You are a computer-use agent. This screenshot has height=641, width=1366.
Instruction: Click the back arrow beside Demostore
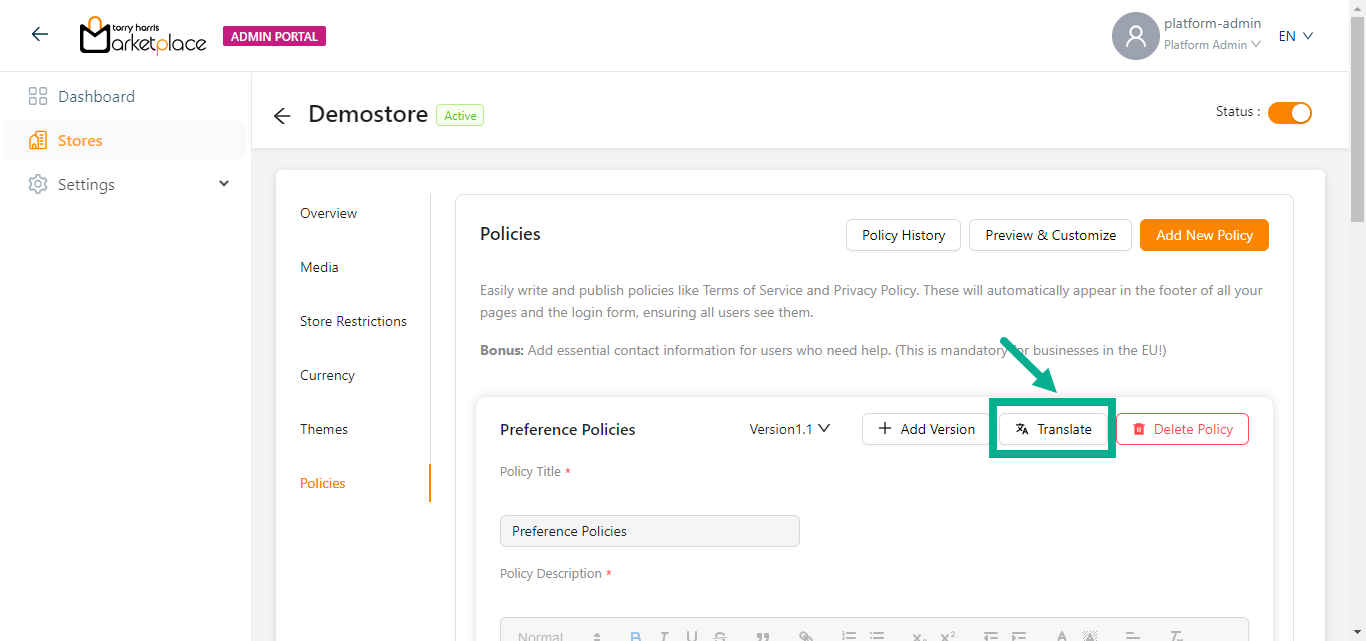coord(282,116)
